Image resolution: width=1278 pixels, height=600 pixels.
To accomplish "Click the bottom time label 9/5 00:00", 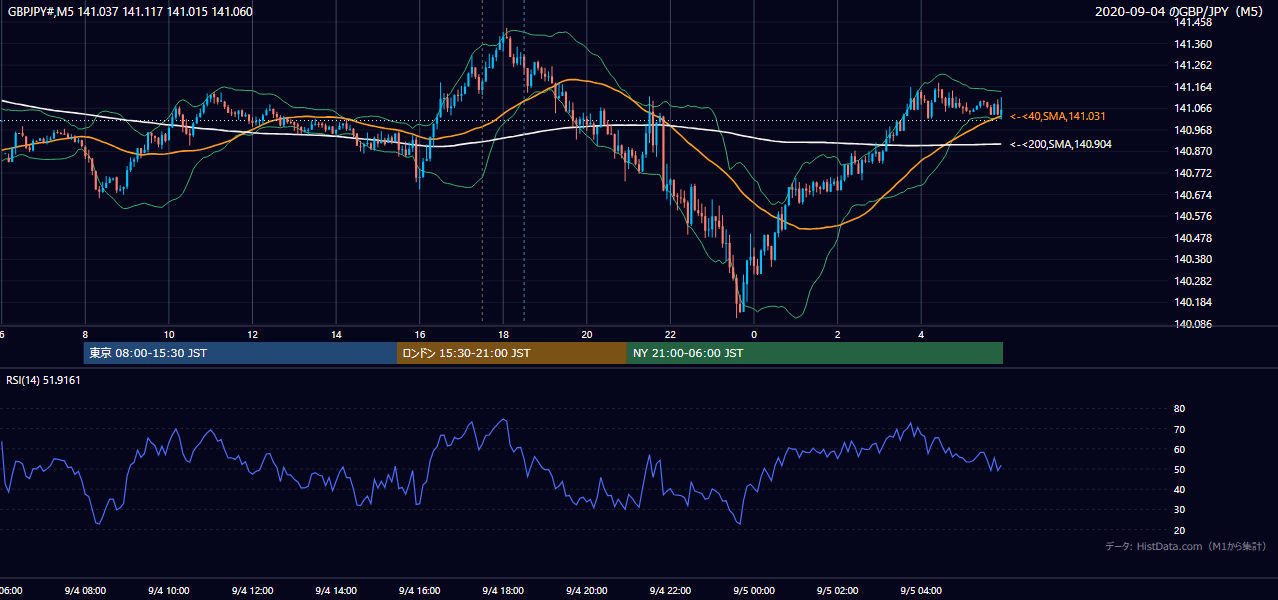I will coord(754,591).
